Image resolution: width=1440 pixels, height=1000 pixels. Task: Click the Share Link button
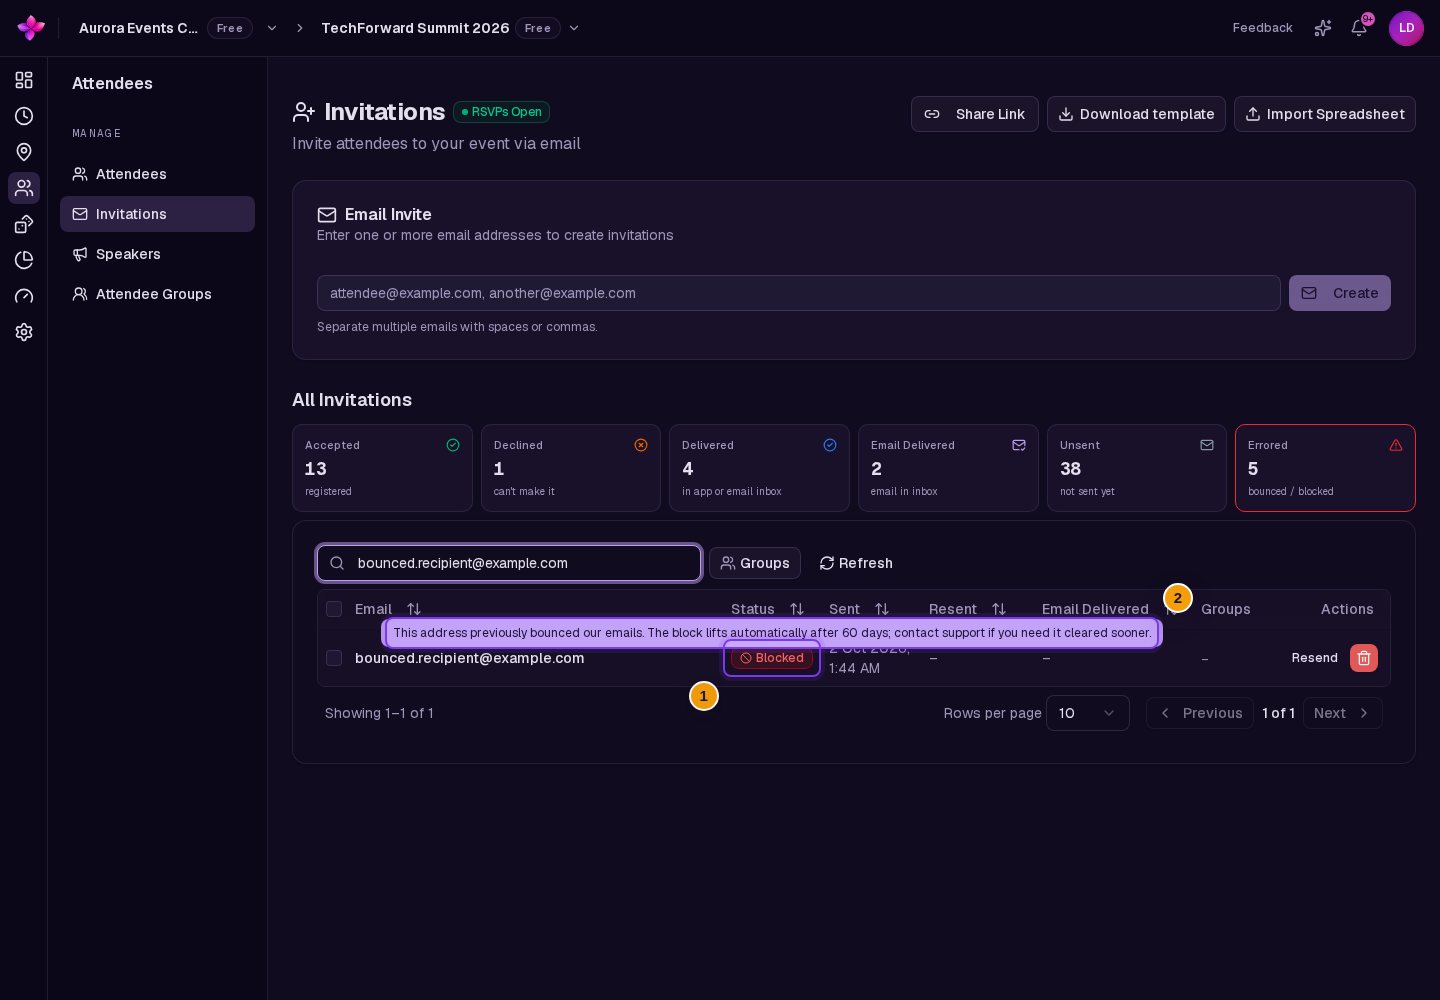[x=975, y=114]
